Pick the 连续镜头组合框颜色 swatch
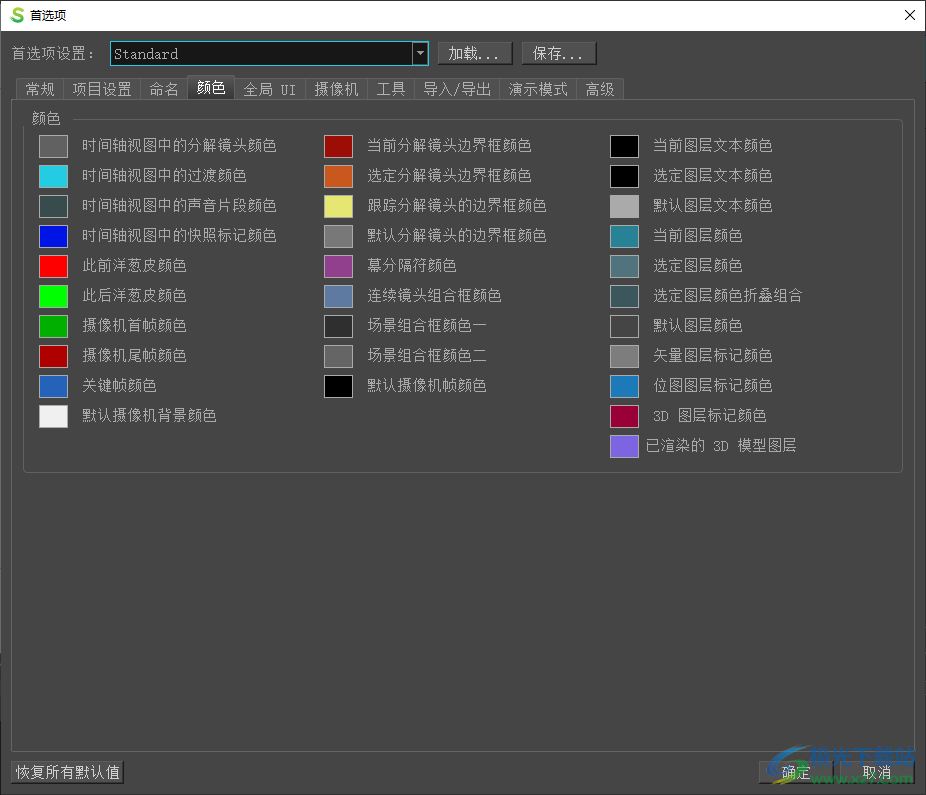Viewport: 926px width, 795px height. [338, 297]
